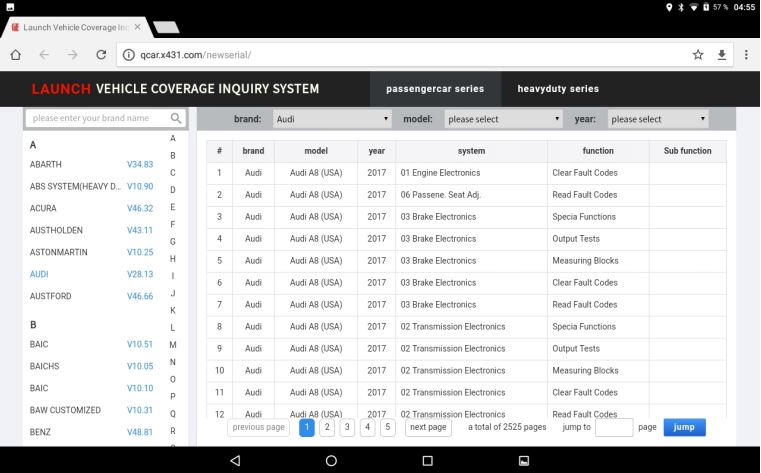761x473 pixels.
Task: Select ABS SYSTEM(HEAVY D... brand entry
Action: pos(75,186)
